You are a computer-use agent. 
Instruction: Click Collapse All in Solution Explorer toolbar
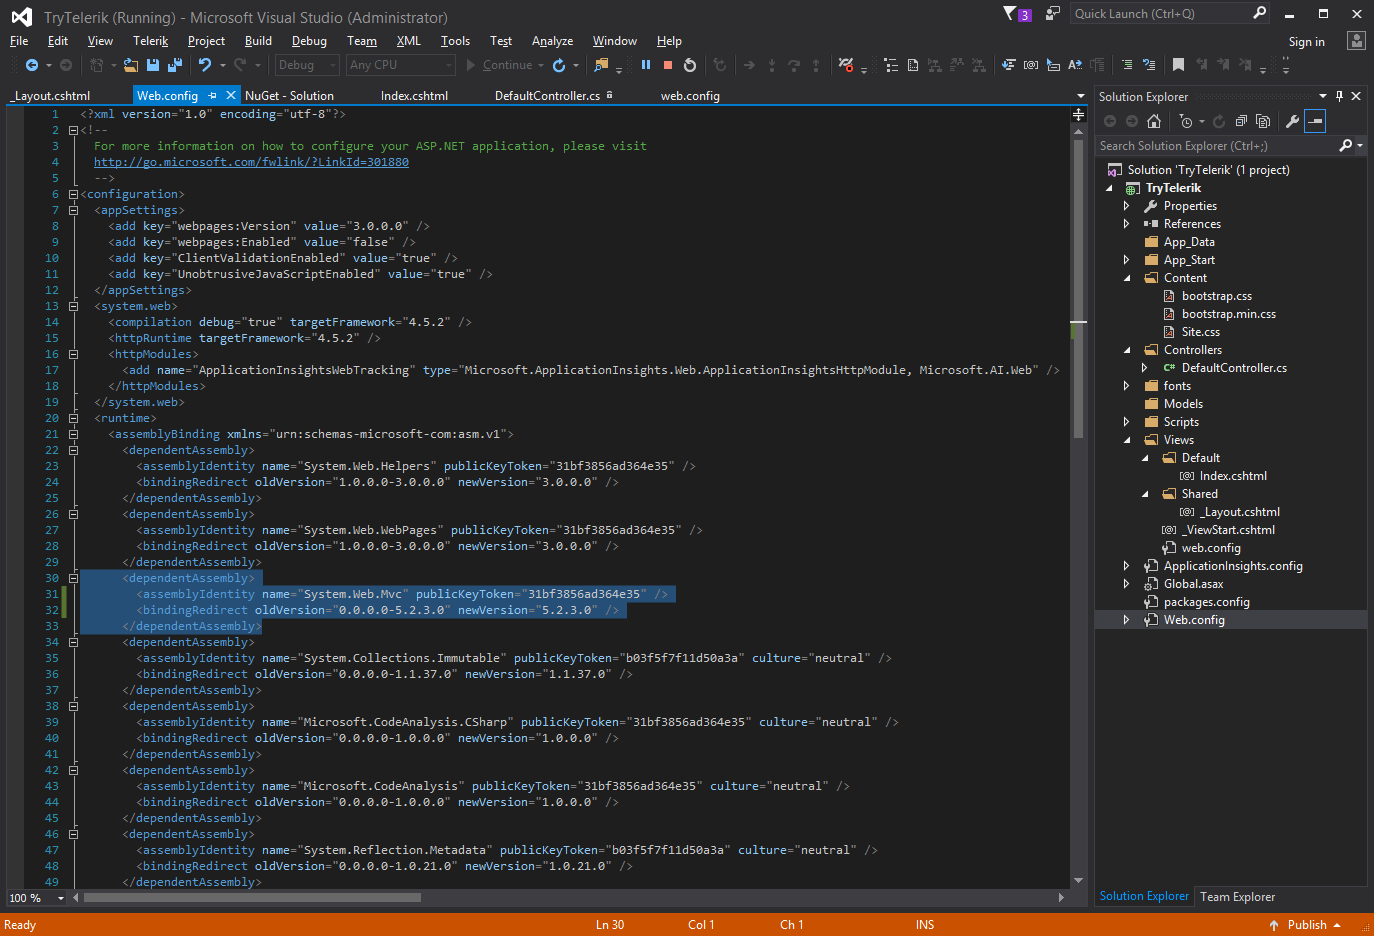[1241, 121]
